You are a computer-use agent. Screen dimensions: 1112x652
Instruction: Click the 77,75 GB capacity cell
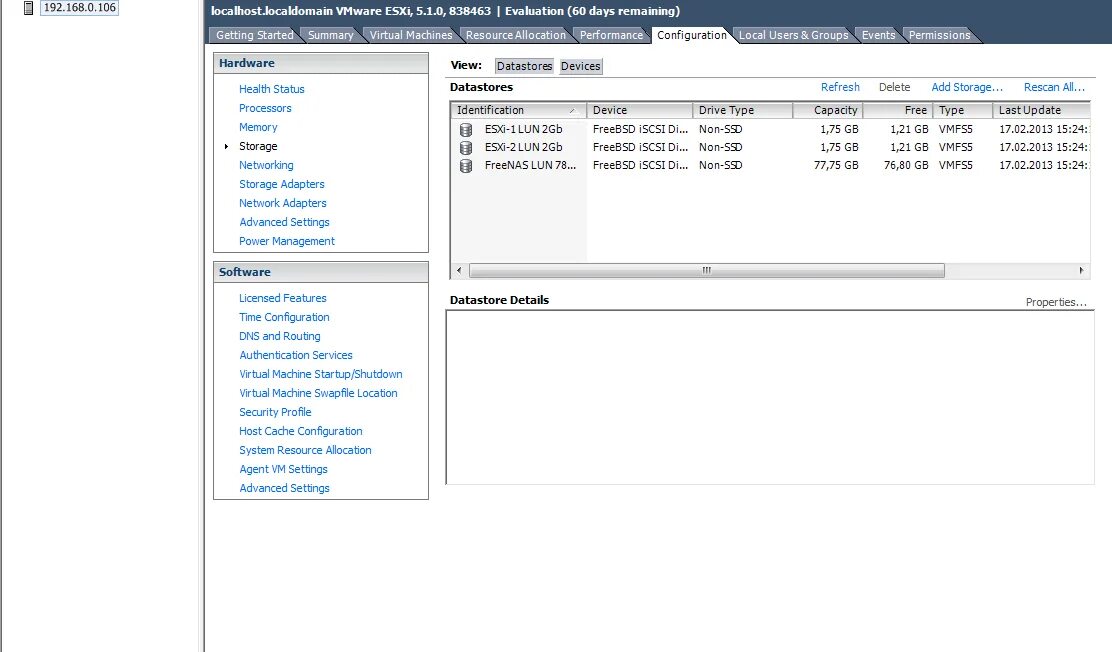pyautogui.click(x=835, y=165)
